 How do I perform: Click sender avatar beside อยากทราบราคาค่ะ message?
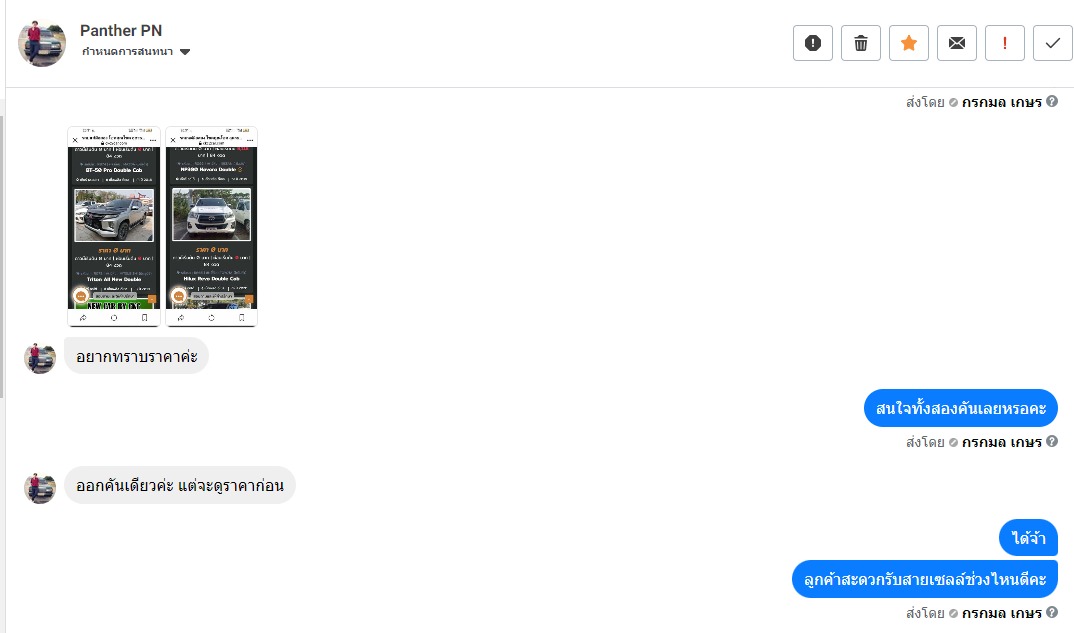(x=40, y=357)
